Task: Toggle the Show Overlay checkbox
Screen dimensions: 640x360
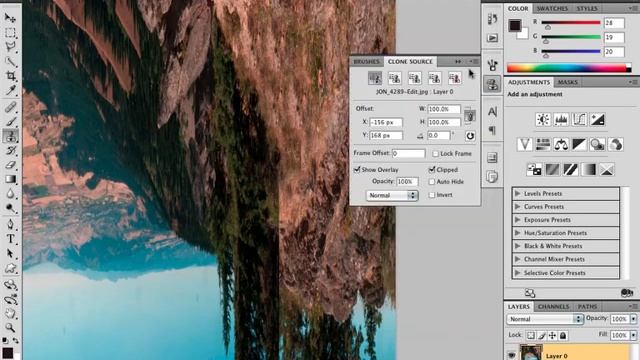Action: coord(357,169)
